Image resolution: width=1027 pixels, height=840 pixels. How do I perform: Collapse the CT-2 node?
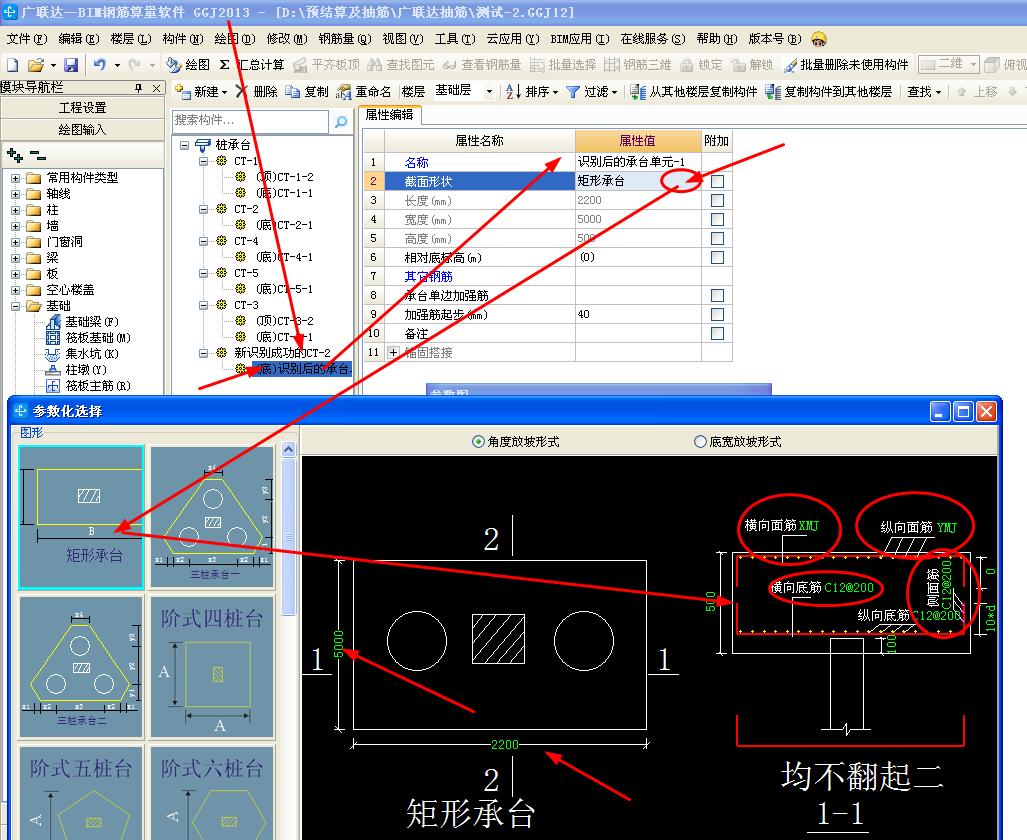click(x=204, y=209)
